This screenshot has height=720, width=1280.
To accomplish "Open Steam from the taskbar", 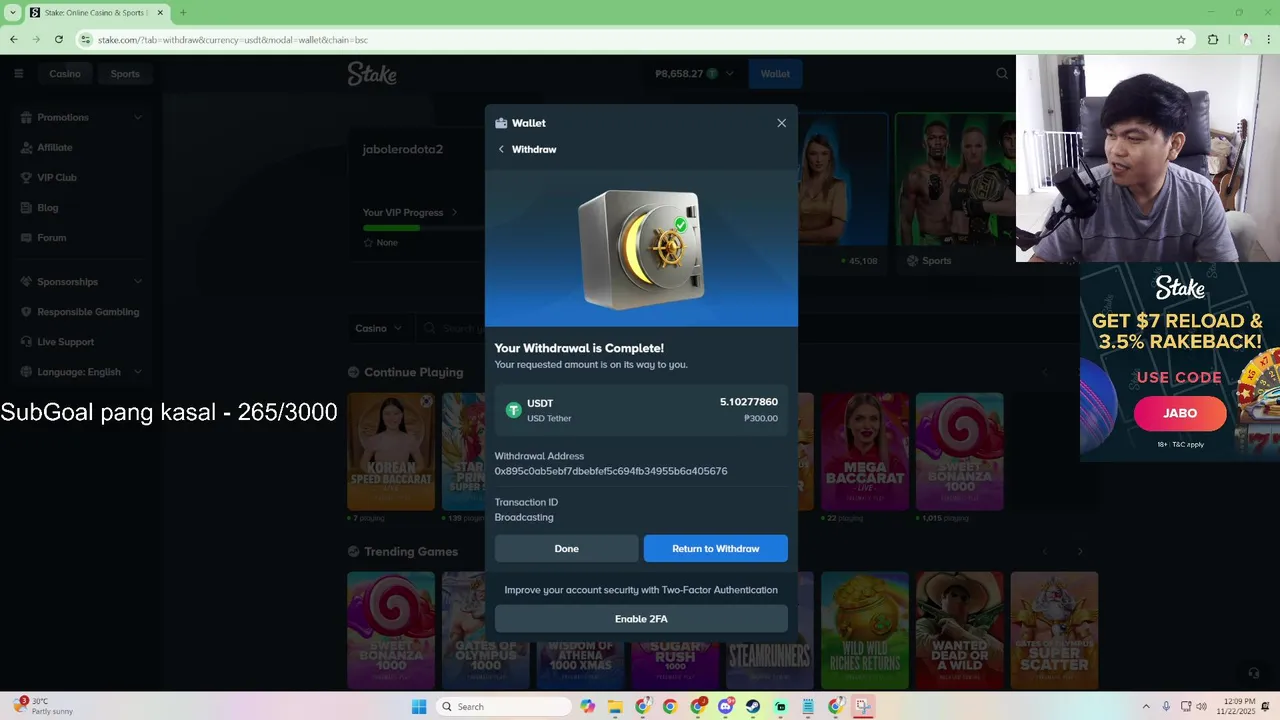I will point(753,707).
